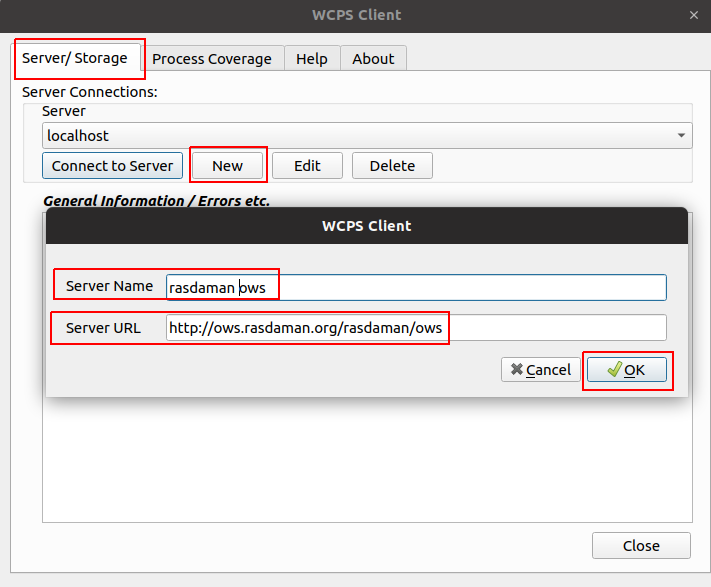Viewport: 711px width, 587px height.
Task: Open the Process Coverage tab
Action: point(212,58)
